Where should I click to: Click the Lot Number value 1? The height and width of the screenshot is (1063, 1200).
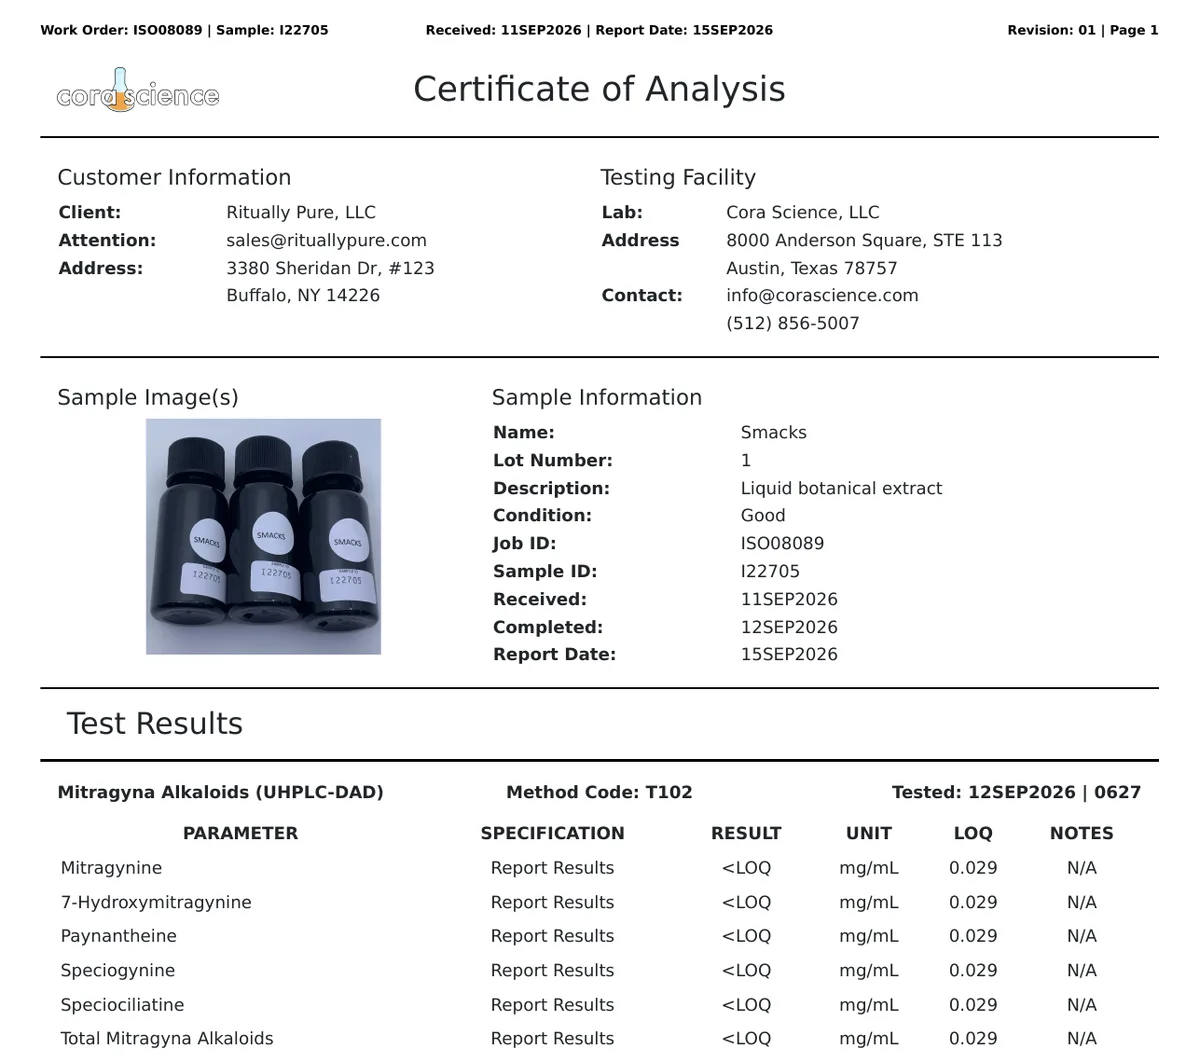coord(746,460)
